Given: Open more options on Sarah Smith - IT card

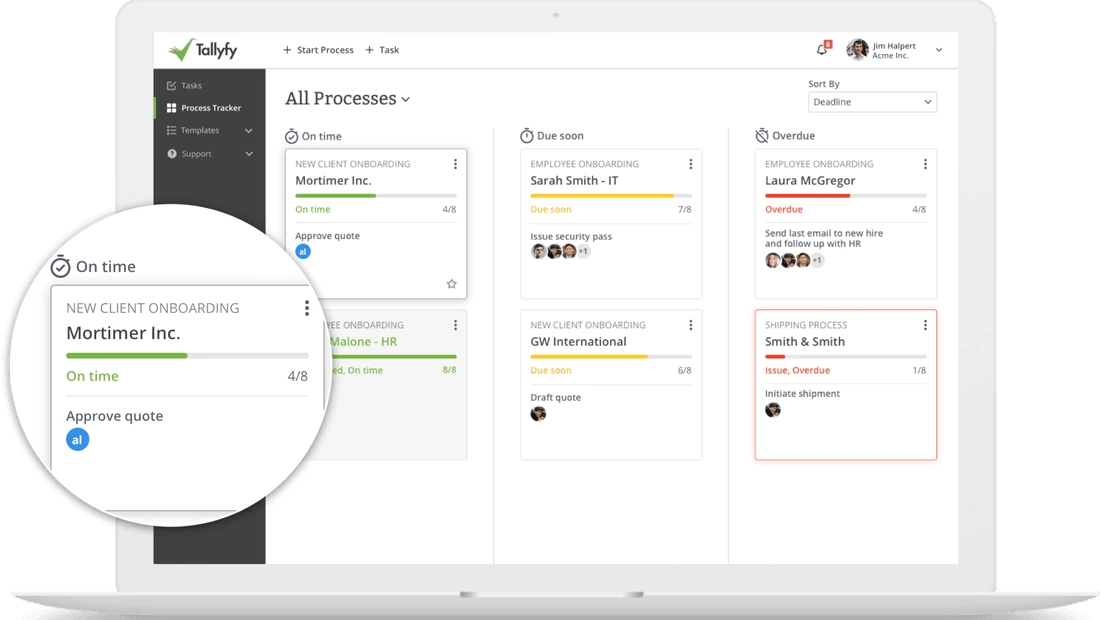Looking at the screenshot, I should coord(690,164).
